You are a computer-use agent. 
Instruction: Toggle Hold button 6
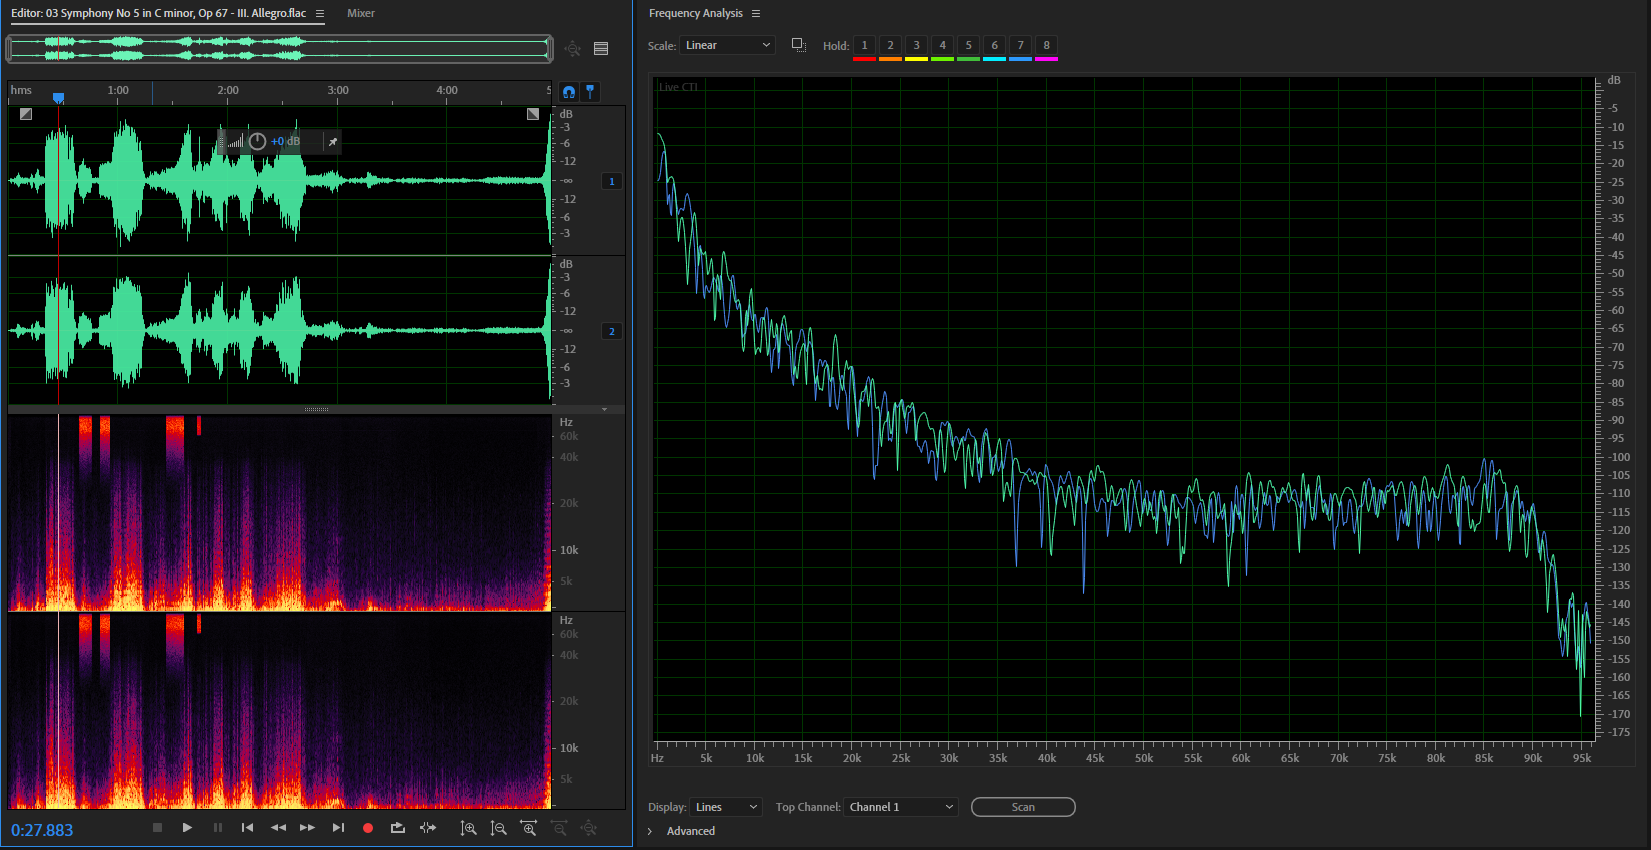995,45
